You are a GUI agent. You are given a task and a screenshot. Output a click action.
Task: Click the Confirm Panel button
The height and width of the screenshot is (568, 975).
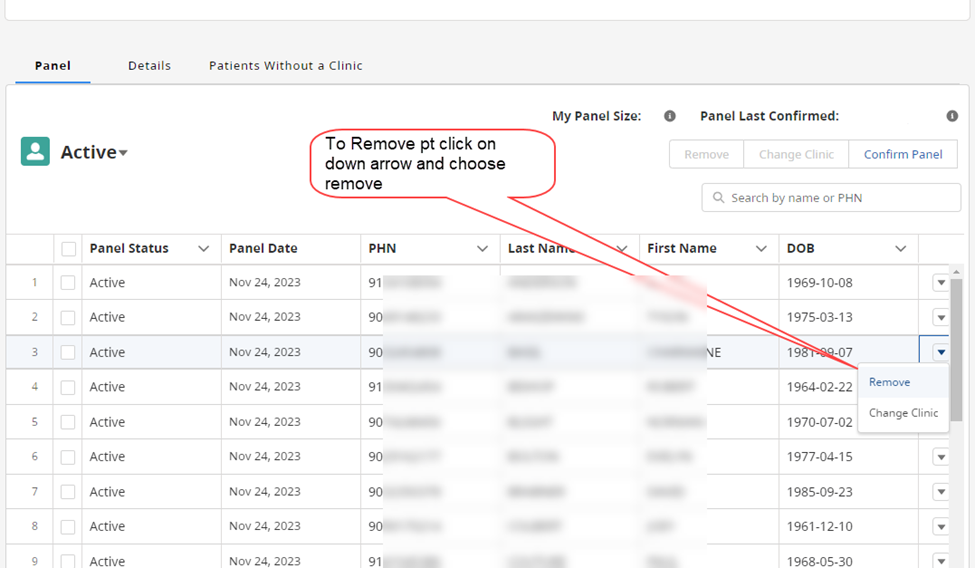tap(902, 154)
